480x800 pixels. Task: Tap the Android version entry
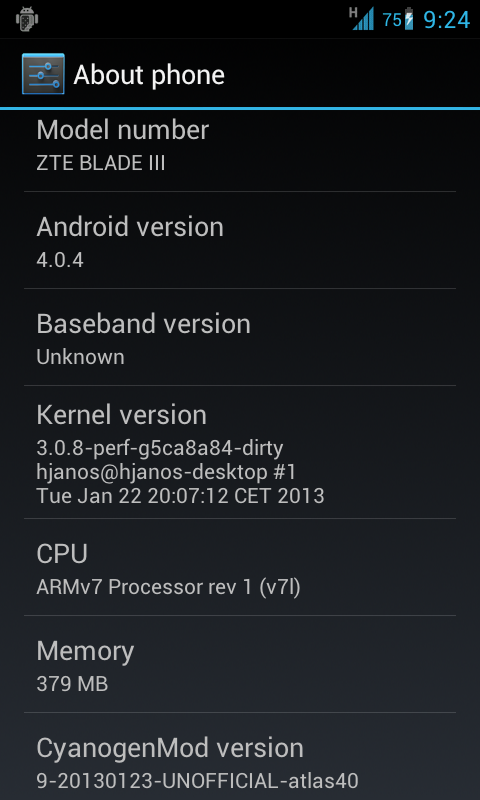coord(240,240)
